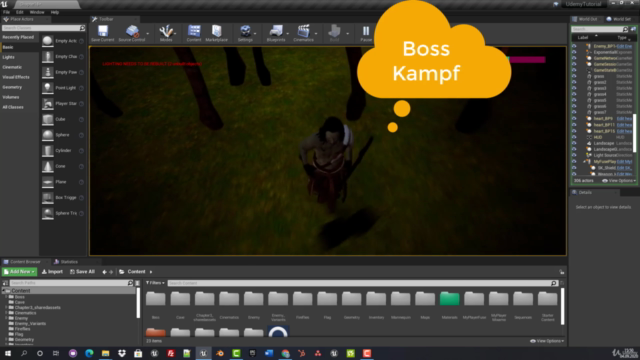Open Content toolbar icon

(194, 33)
